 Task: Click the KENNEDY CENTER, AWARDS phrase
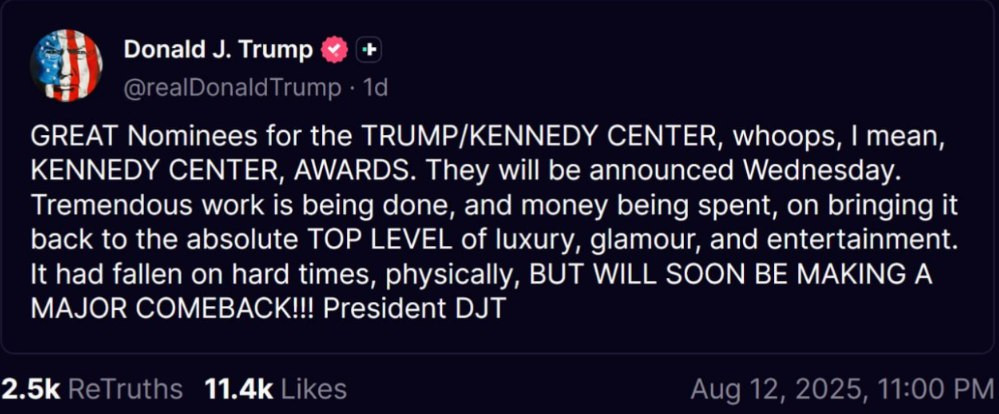177,171
